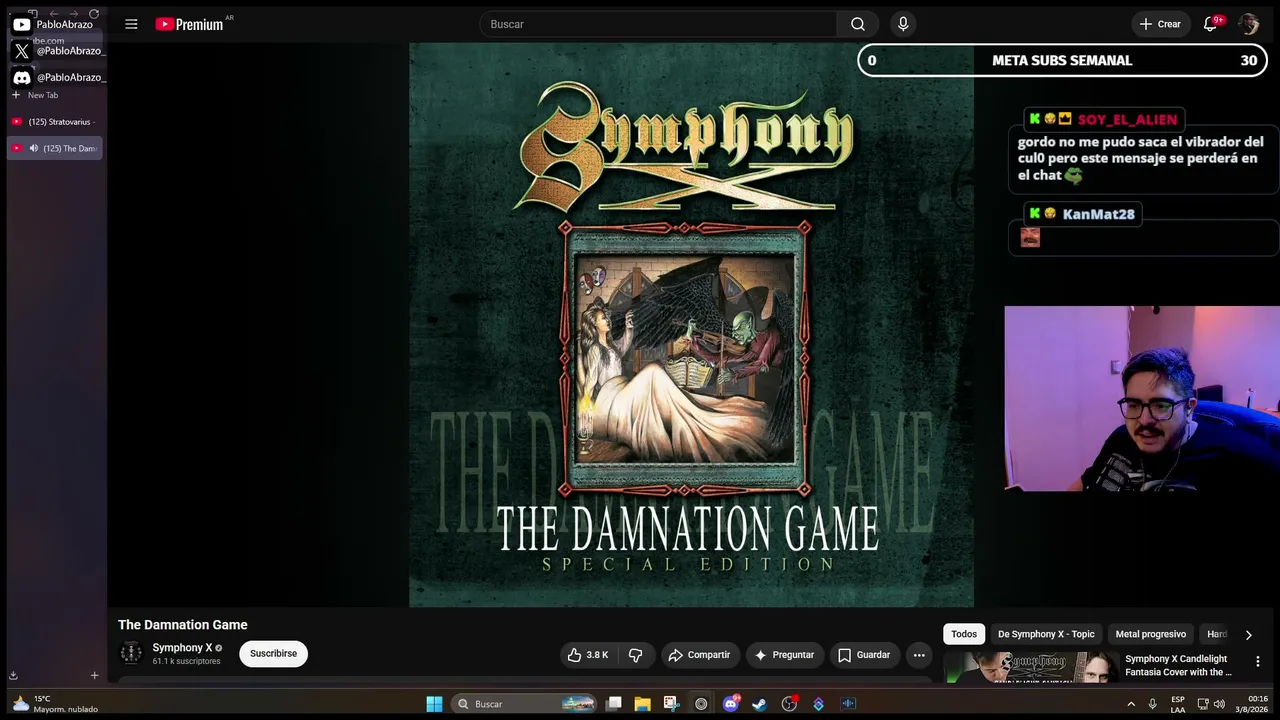Open Steam from the taskbar
1280x720 pixels.
[x=759, y=704]
